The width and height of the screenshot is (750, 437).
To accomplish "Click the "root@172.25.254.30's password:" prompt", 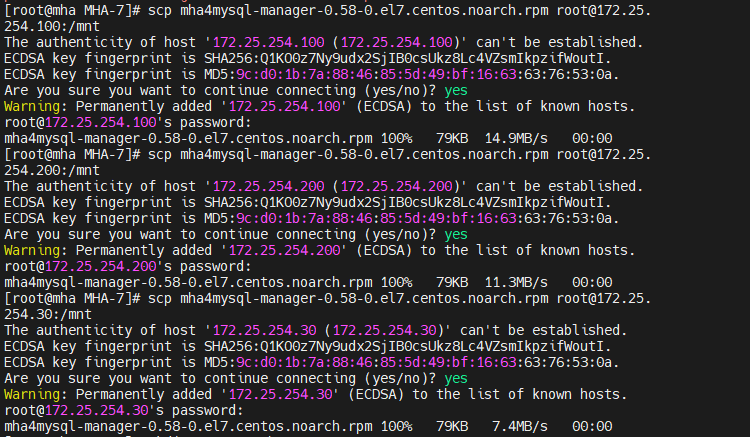I will 124,410.
